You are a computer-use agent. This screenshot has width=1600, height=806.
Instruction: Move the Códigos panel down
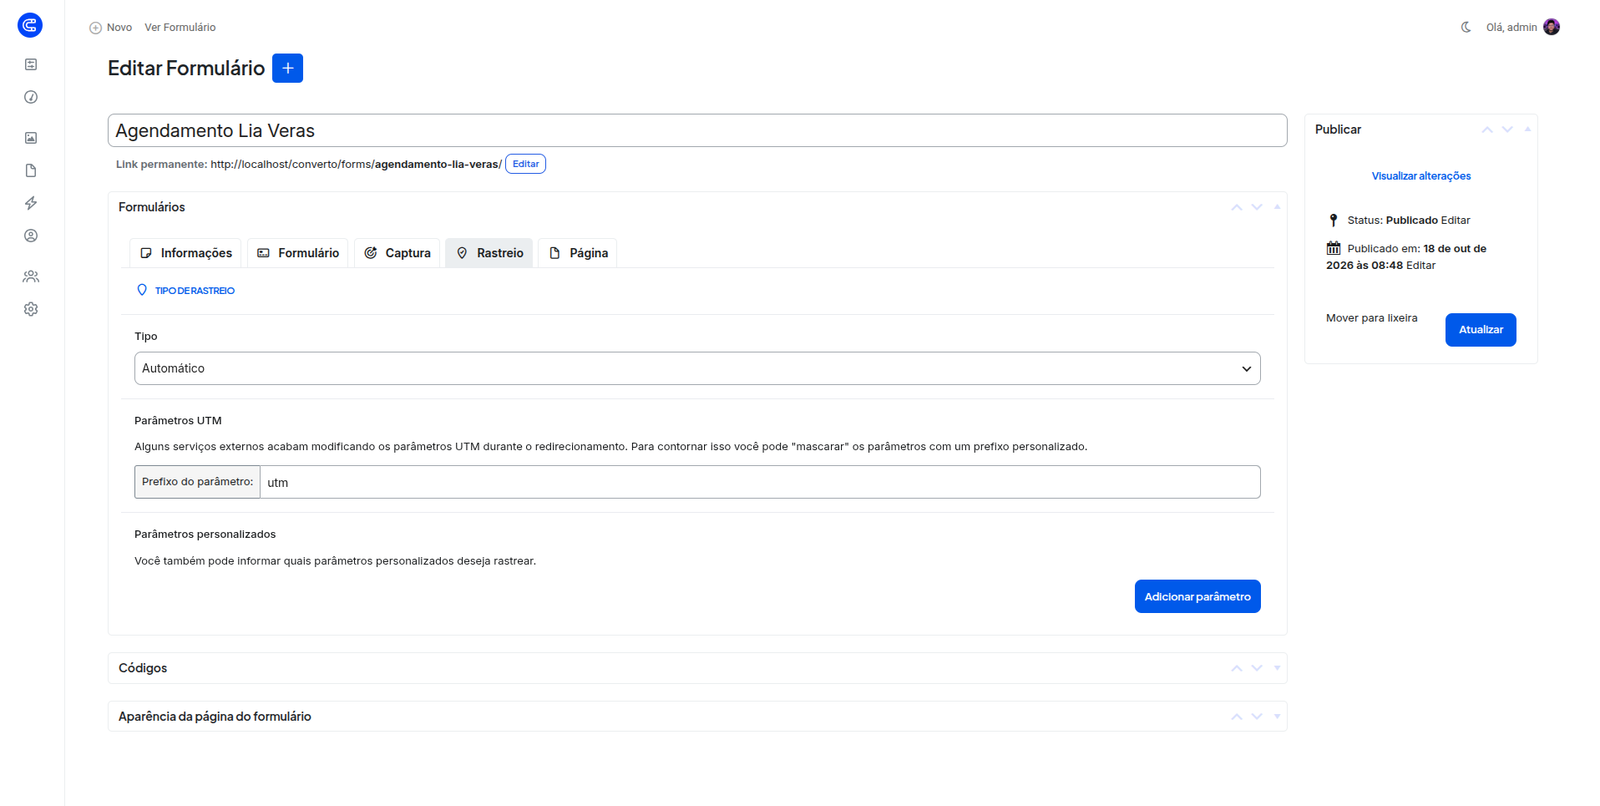[x=1257, y=668]
